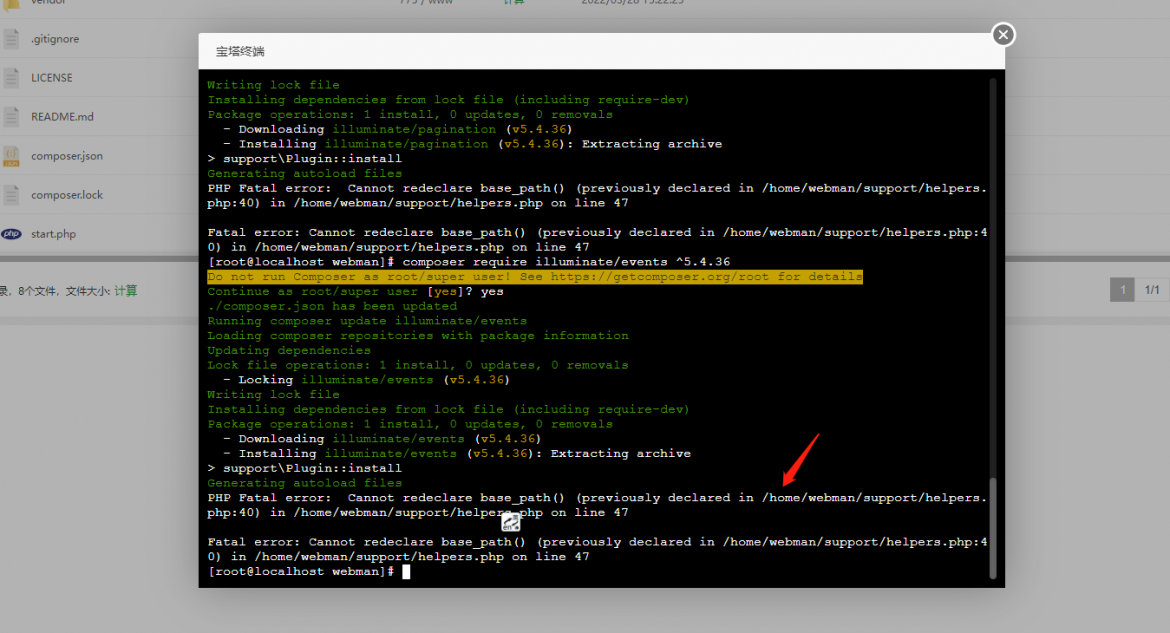1170x633 pixels.
Task: Select the composer.lock file name
Action: coord(66,195)
